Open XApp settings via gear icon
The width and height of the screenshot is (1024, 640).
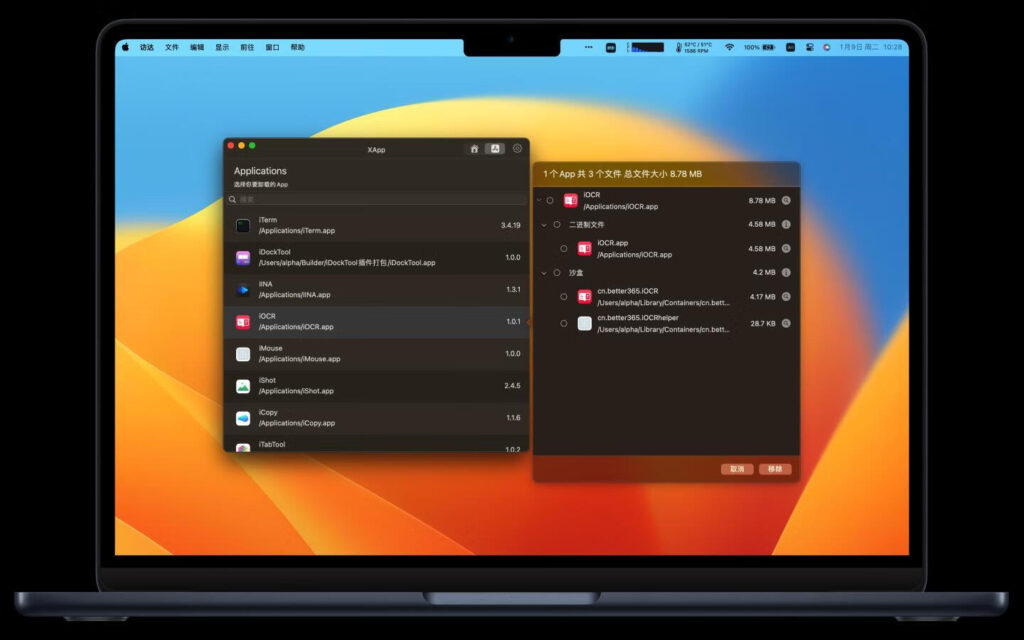coord(517,148)
